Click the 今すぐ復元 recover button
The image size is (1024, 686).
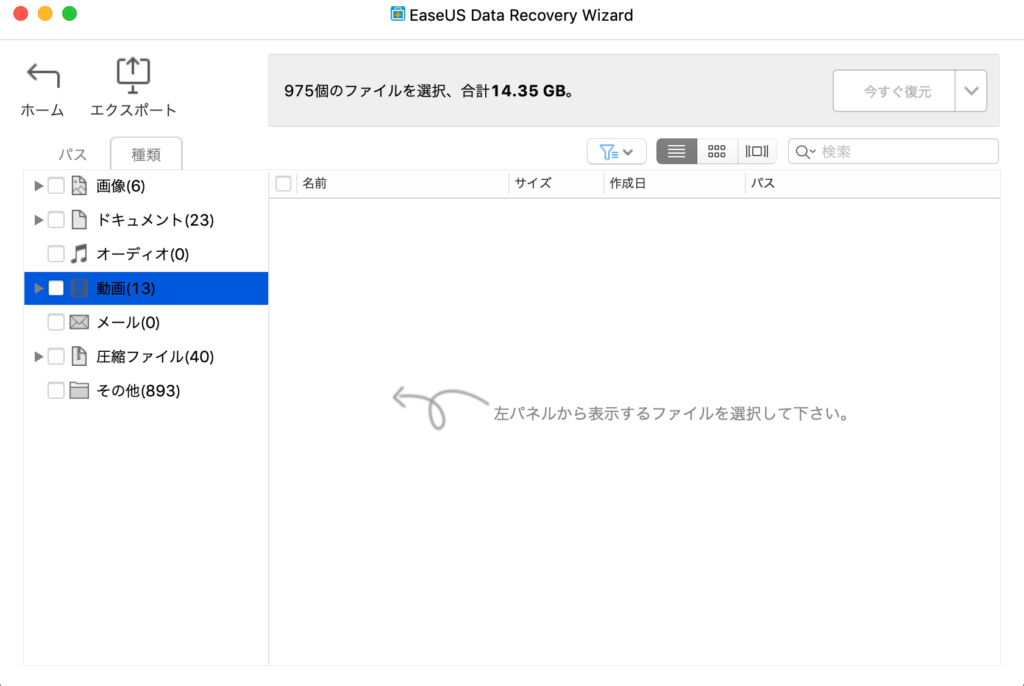894,91
